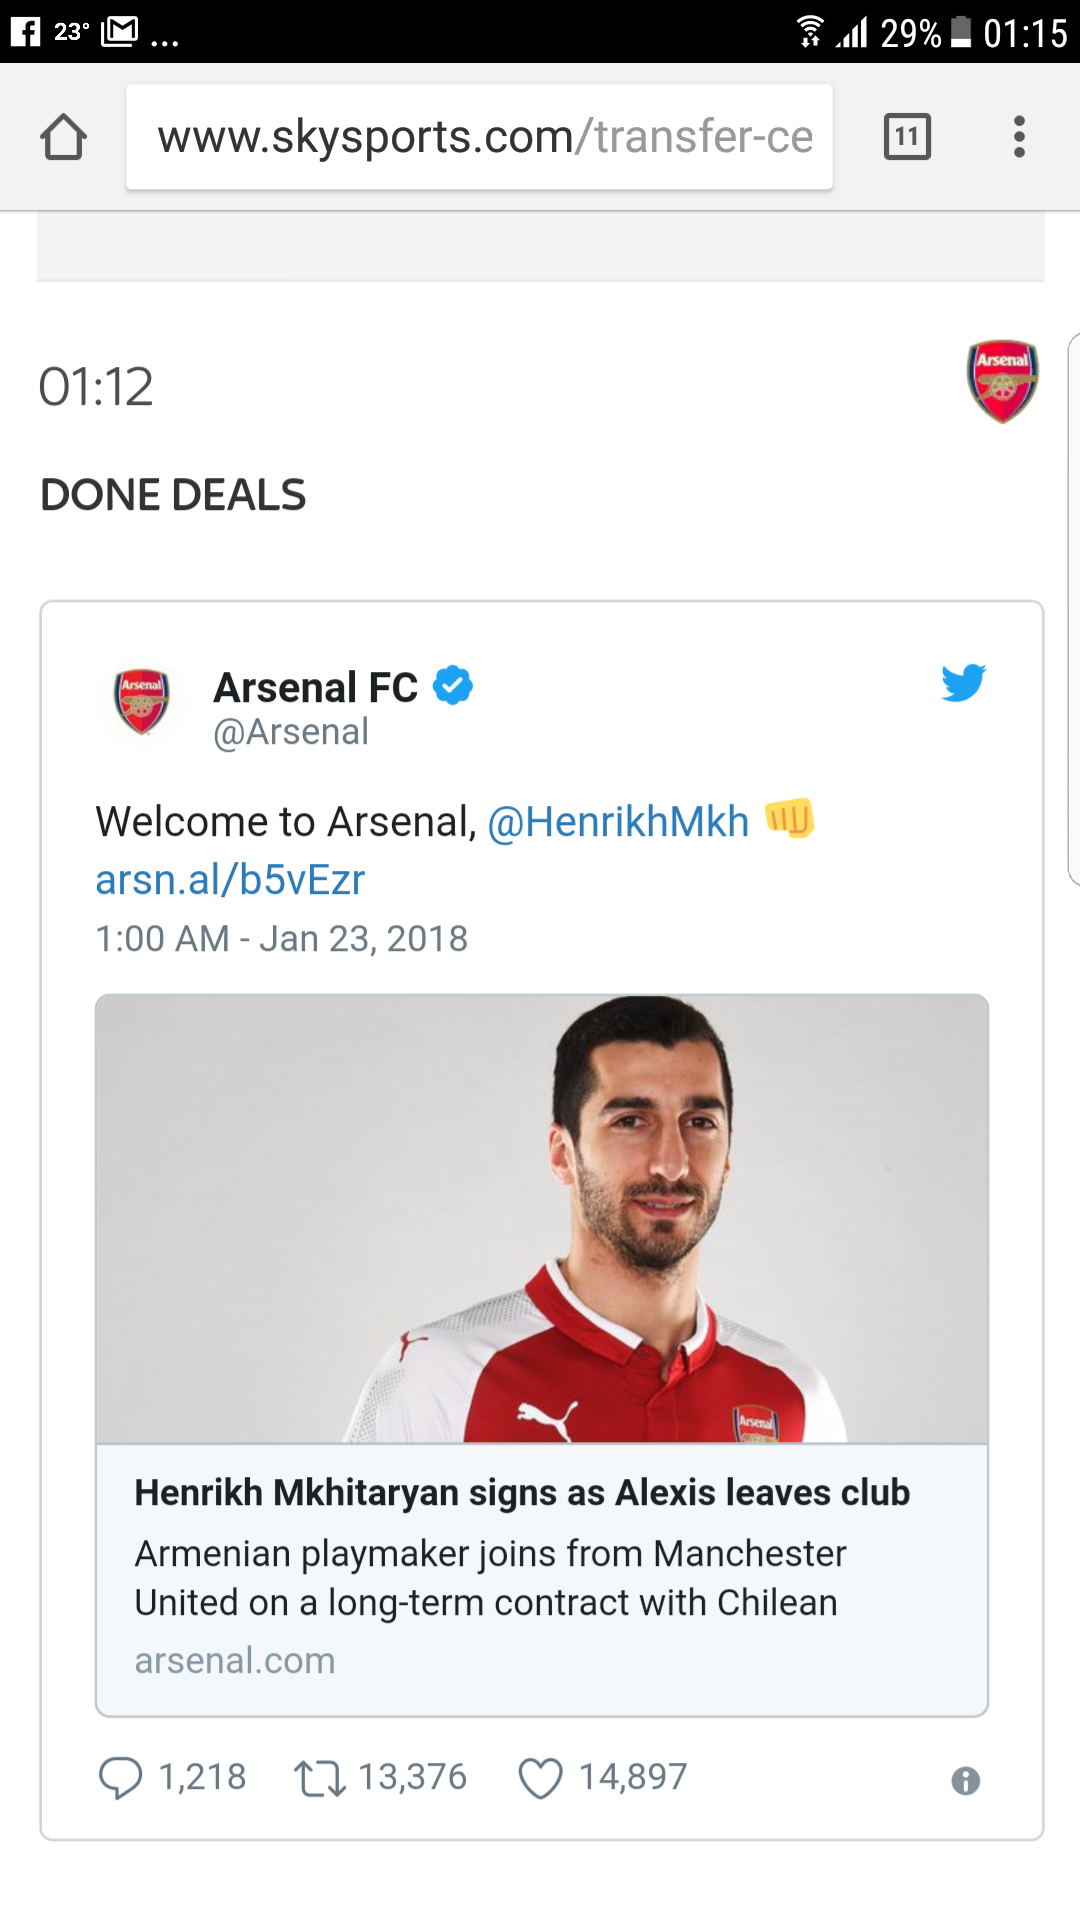Like the tweet with heart icon

[541, 1778]
